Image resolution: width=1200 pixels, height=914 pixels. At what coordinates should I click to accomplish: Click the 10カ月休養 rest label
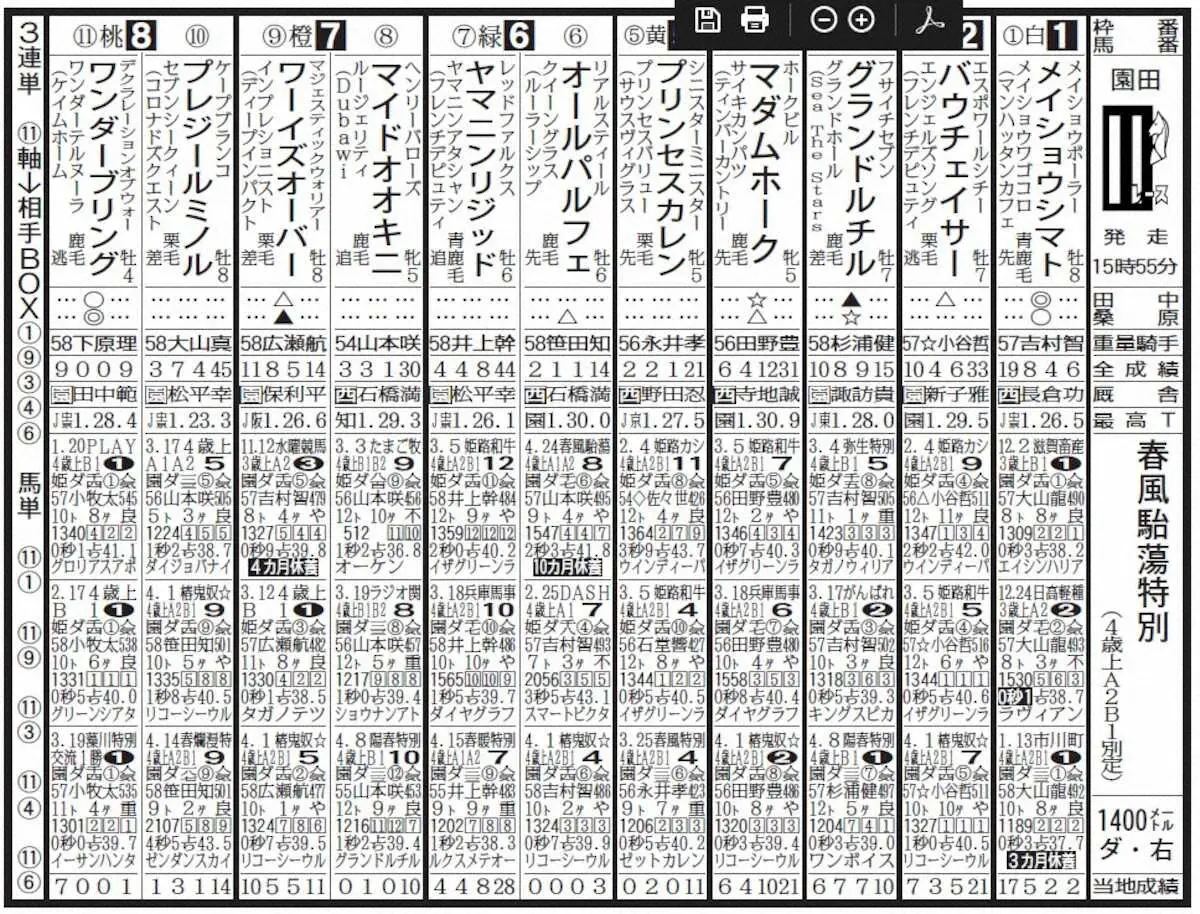[569, 566]
